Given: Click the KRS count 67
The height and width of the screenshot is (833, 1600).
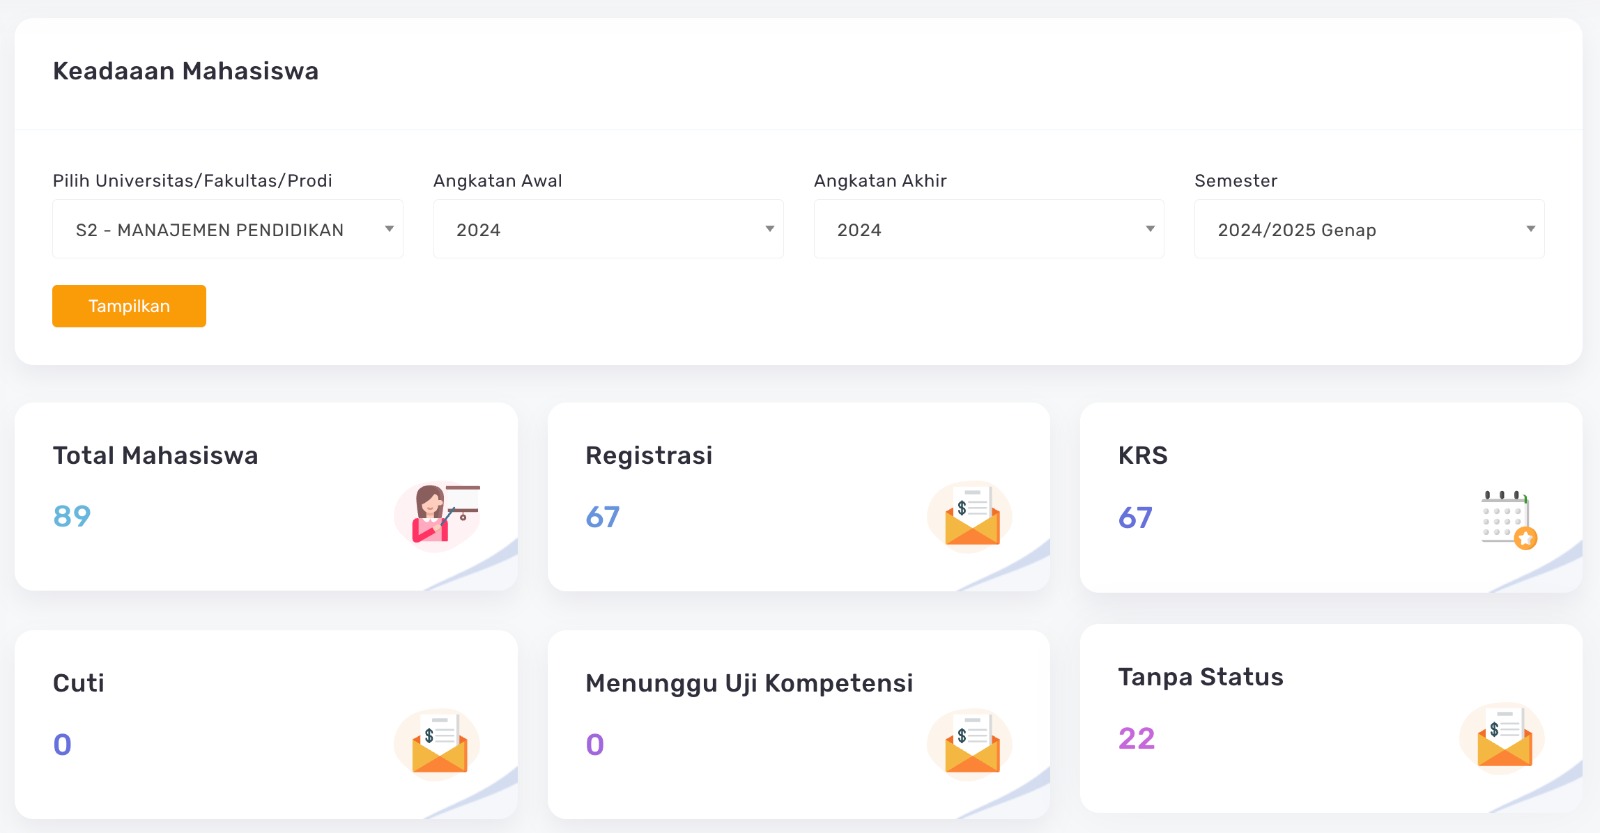Looking at the screenshot, I should click(1136, 518).
